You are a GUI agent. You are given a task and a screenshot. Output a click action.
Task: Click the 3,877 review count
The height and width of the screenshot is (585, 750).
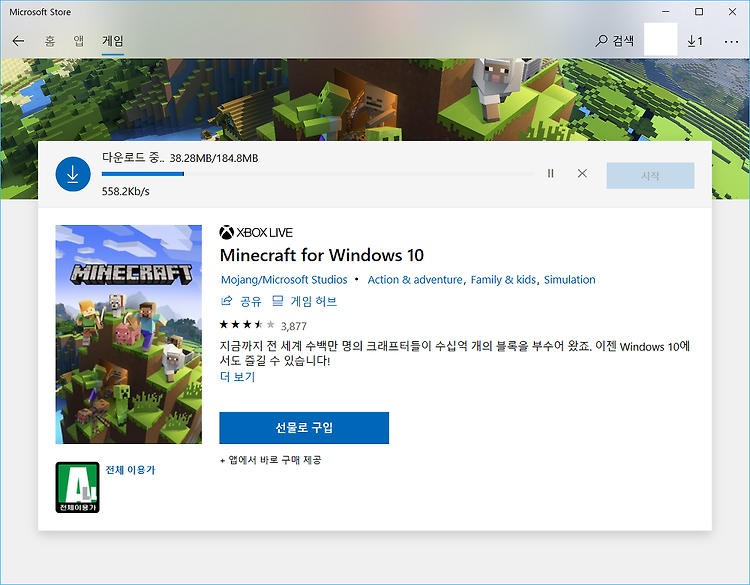coord(294,326)
